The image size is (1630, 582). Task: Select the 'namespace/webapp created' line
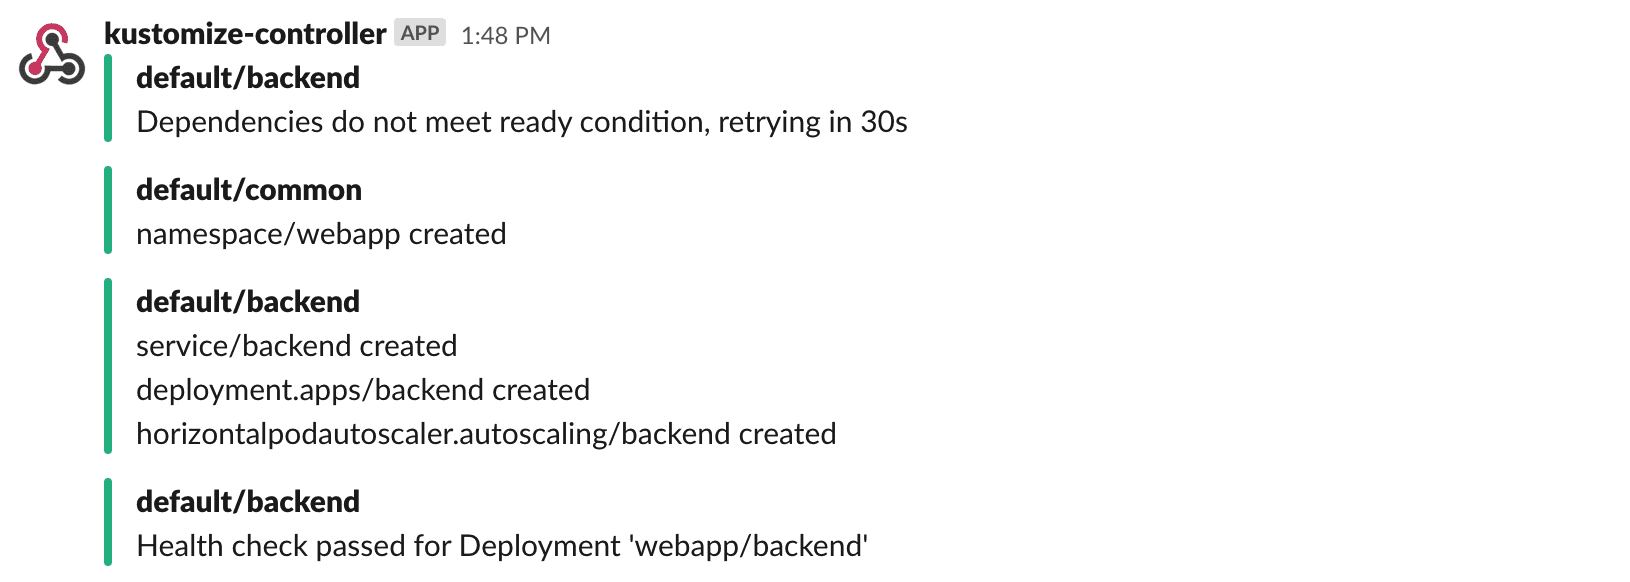(321, 234)
